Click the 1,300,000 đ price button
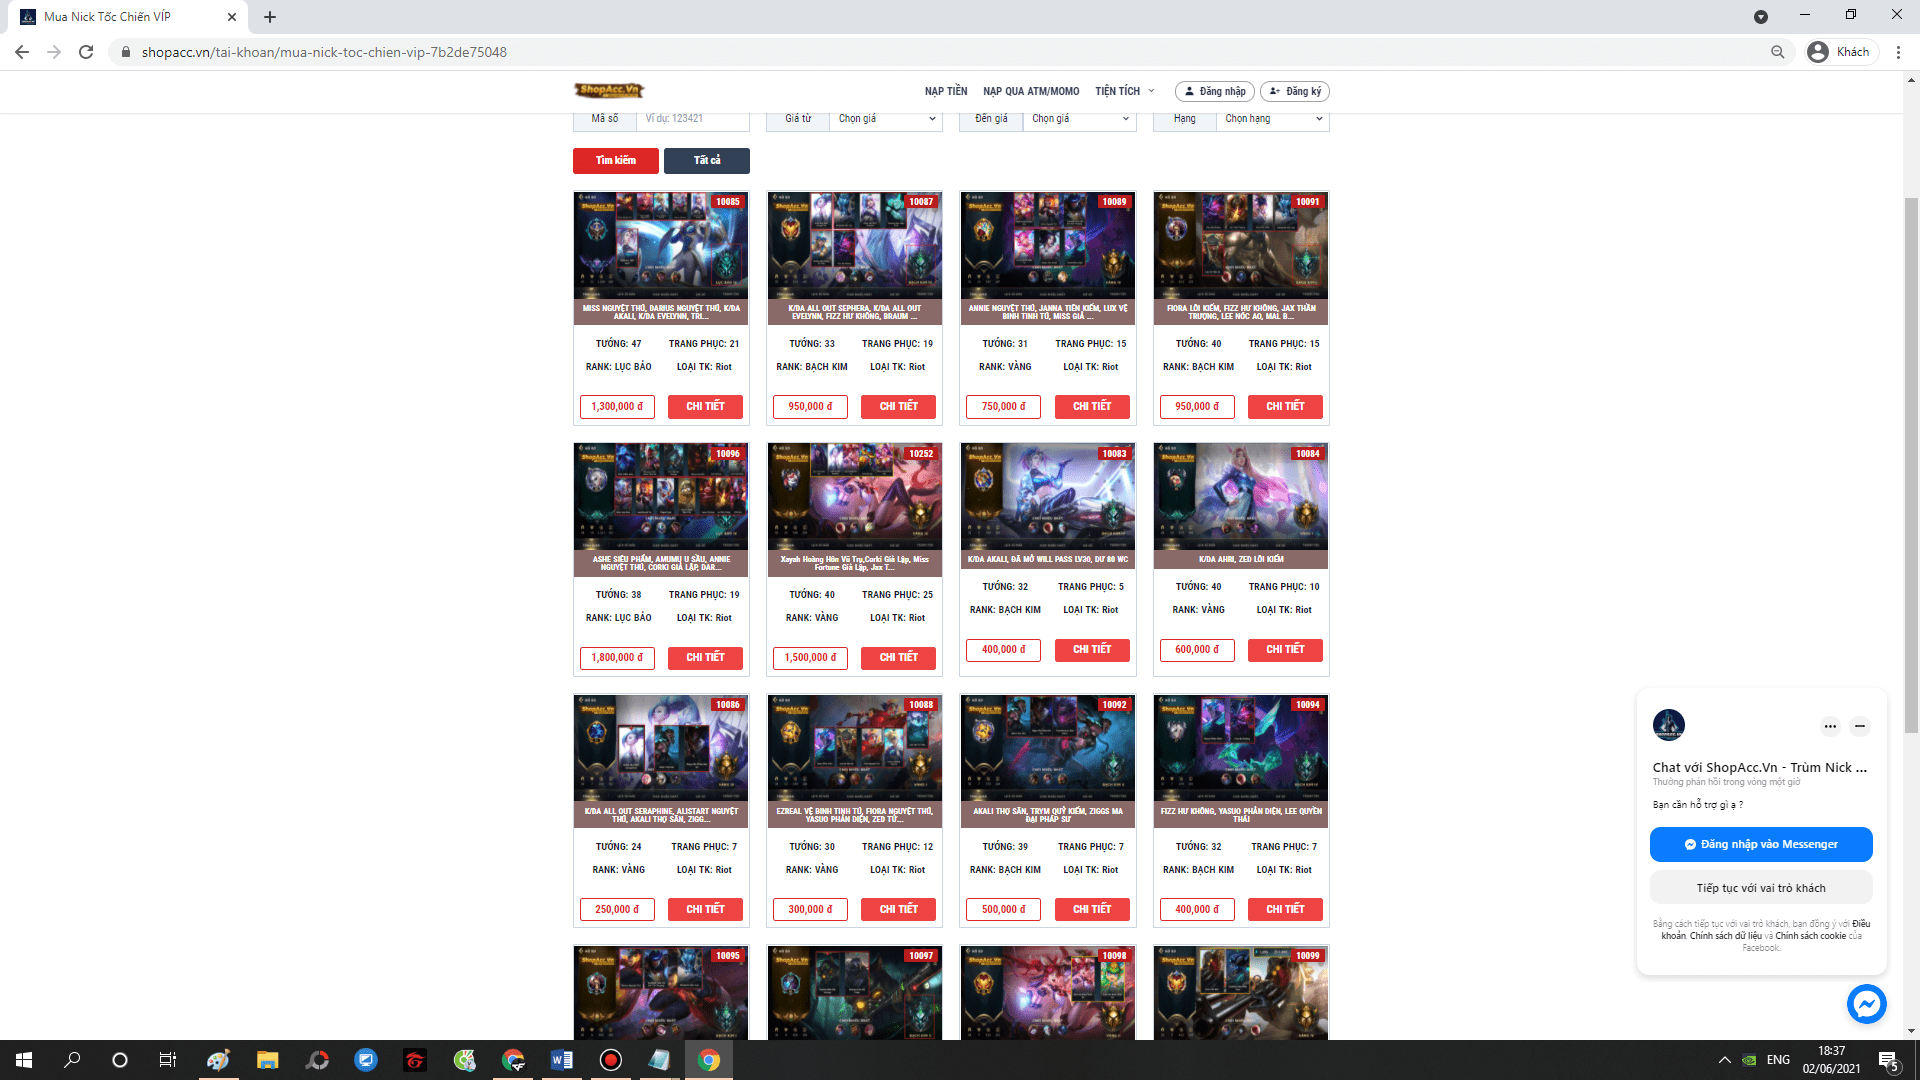Image resolution: width=1920 pixels, height=1080 pixels. click(x=617, y=407)
